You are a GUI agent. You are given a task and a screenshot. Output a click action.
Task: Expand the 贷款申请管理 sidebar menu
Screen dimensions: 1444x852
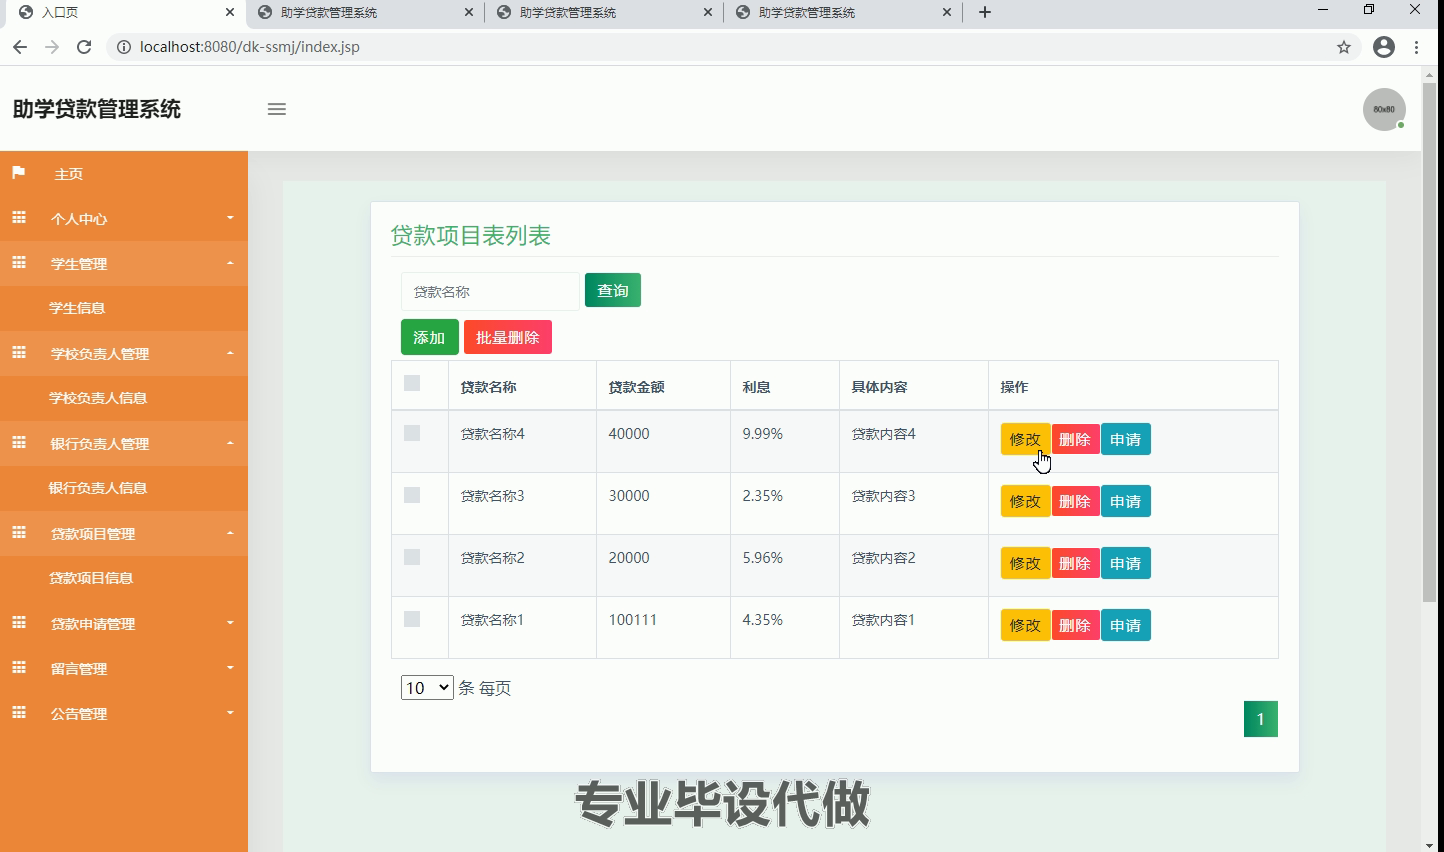point(124,623)
